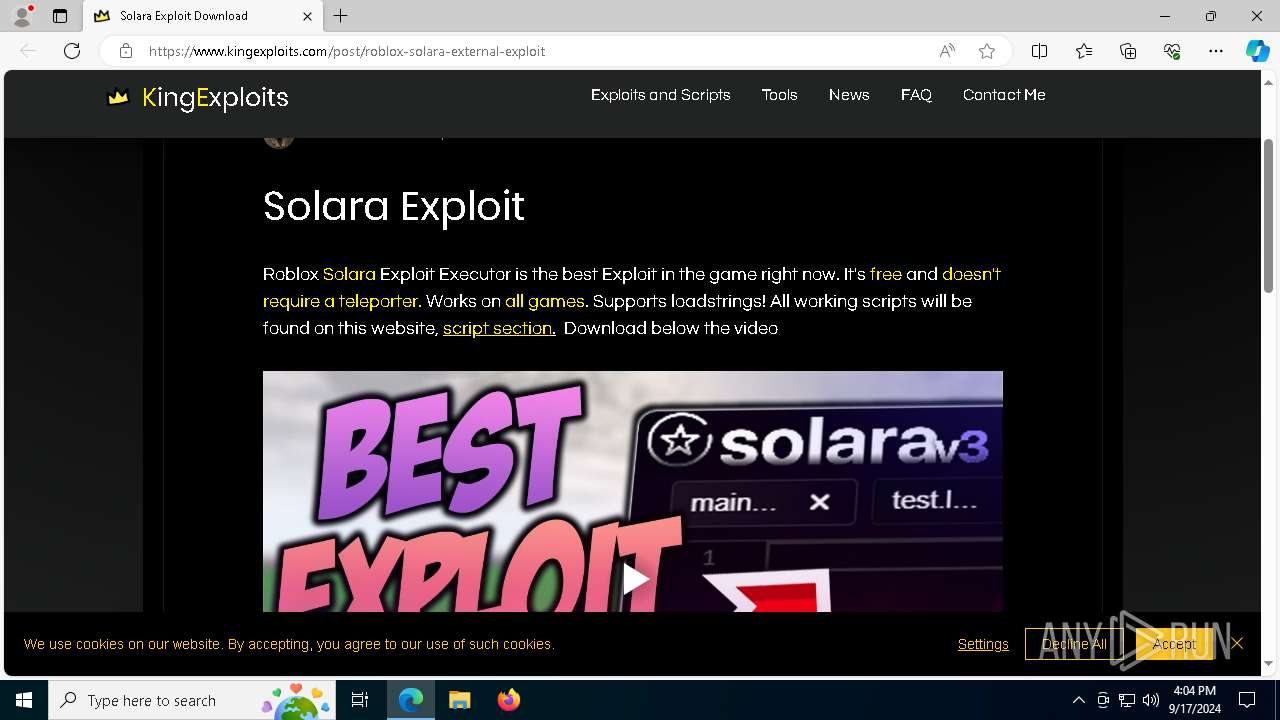Open volume control tray icon

1150,700
